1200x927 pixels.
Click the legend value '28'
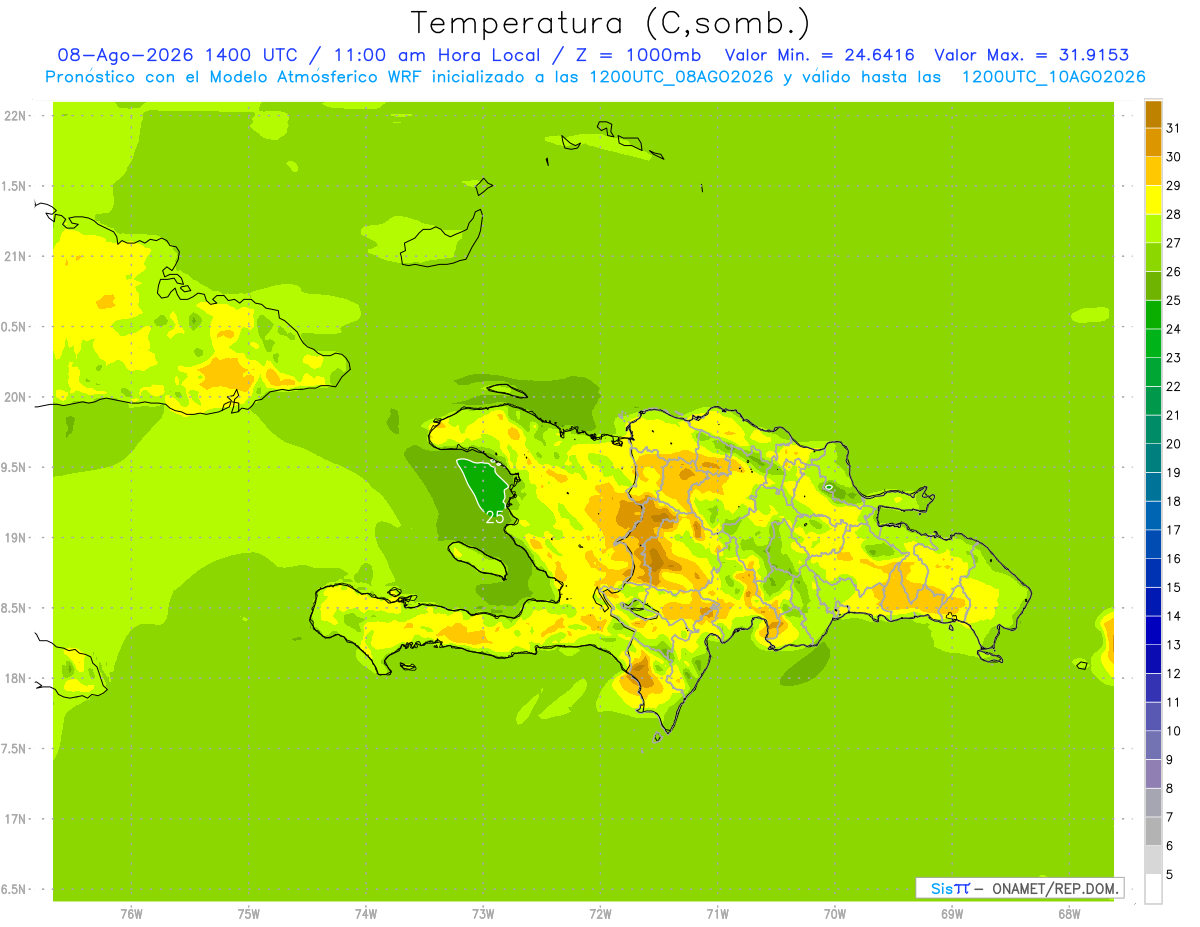[x=1173, y=214]
